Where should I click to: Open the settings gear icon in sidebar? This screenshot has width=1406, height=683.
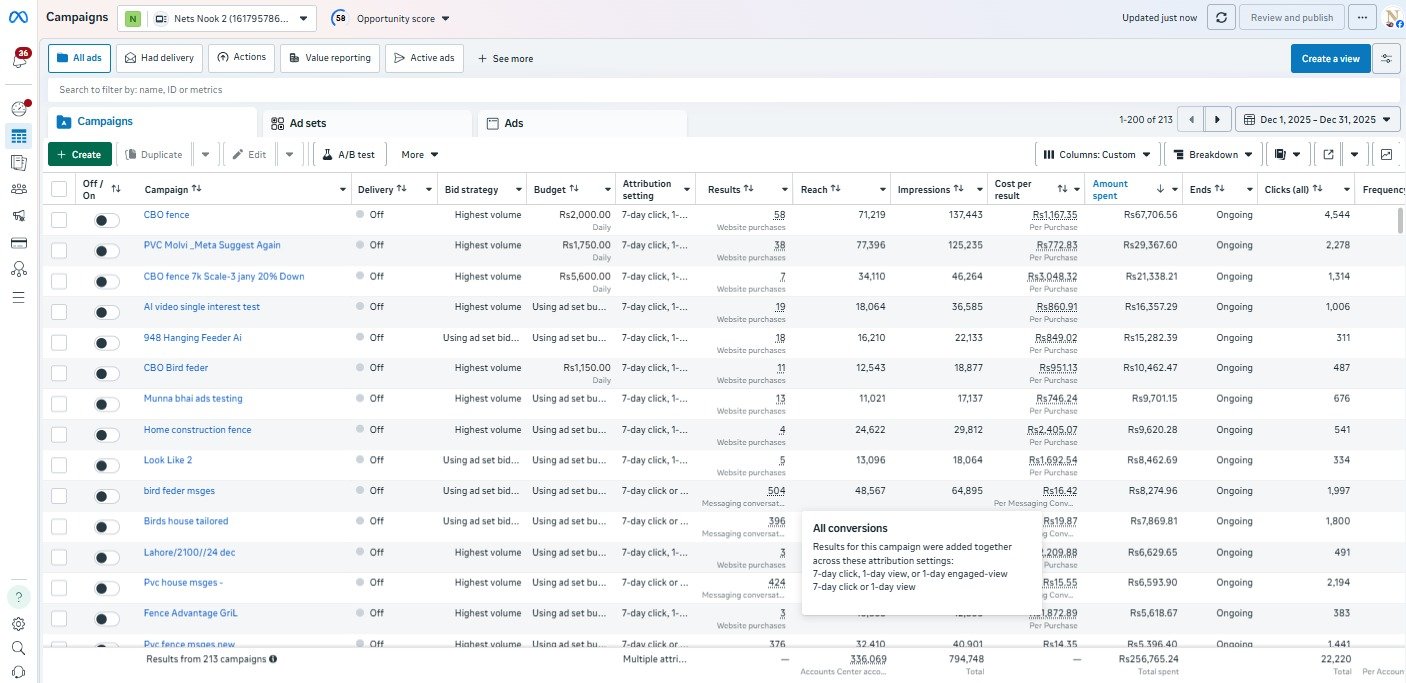(x=18, y=624)
